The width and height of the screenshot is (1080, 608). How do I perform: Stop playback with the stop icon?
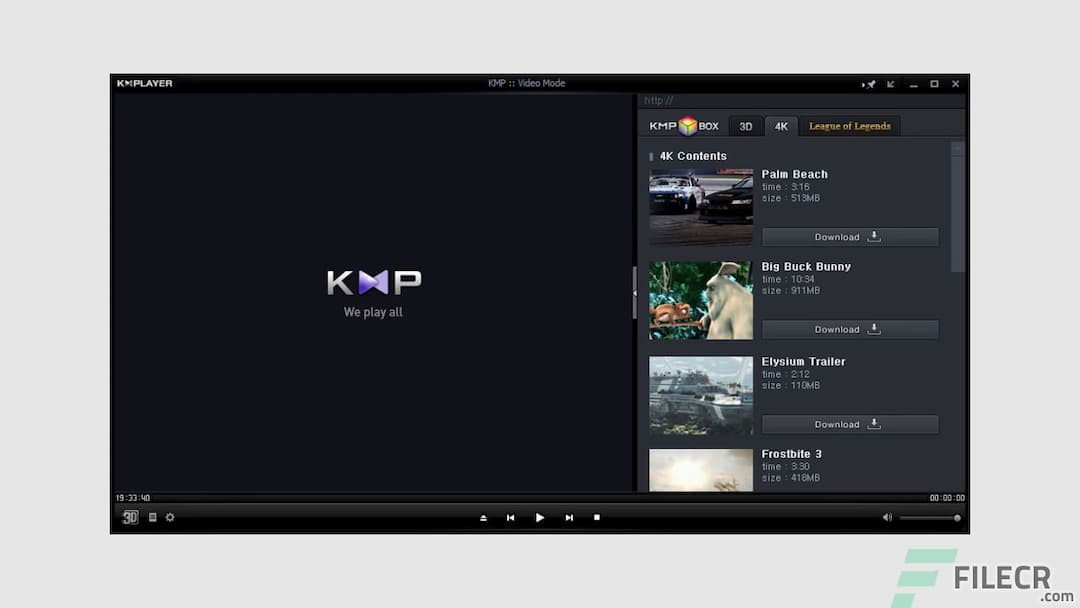tap(597, 517)
